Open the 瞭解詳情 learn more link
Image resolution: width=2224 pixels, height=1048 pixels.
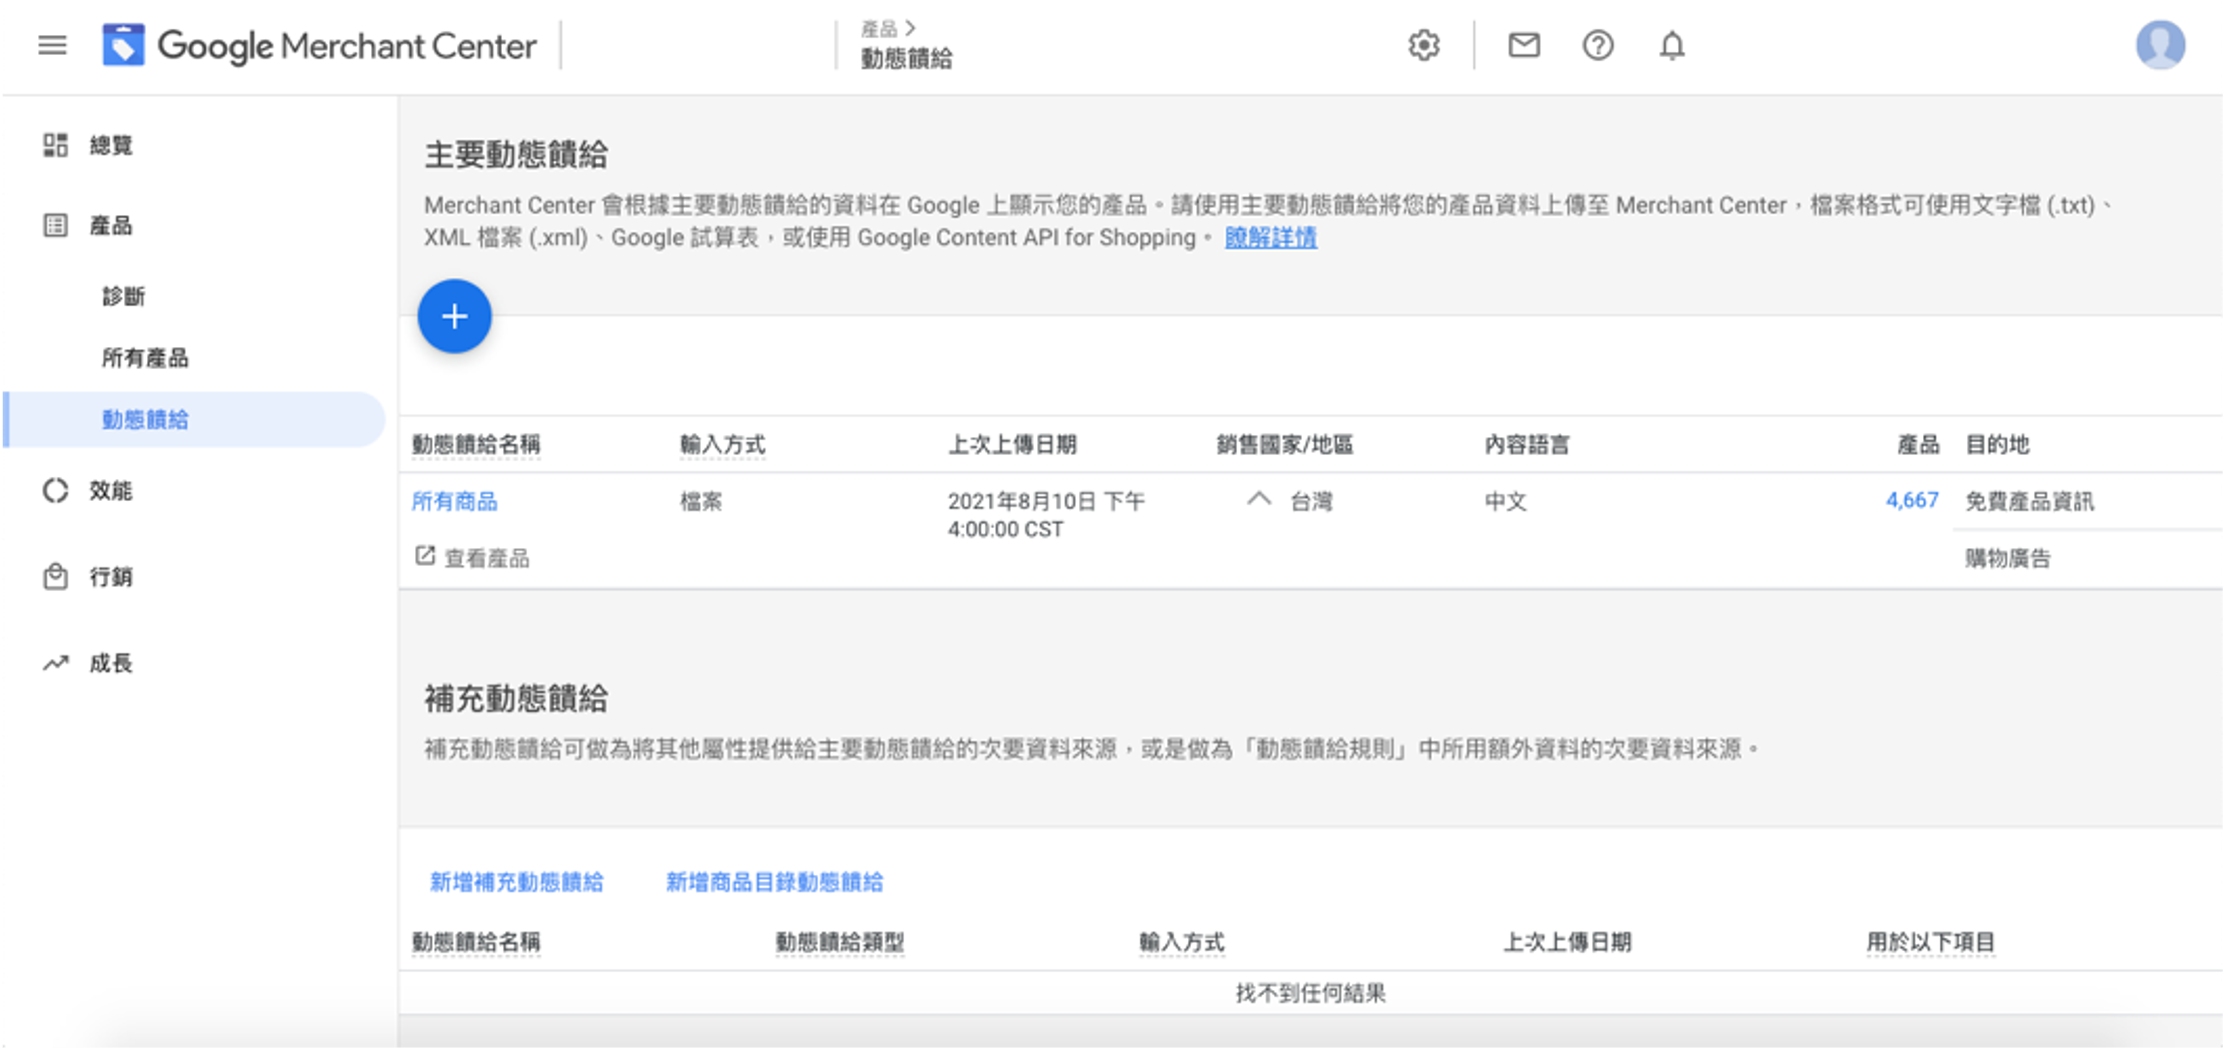pos(1270,238)
